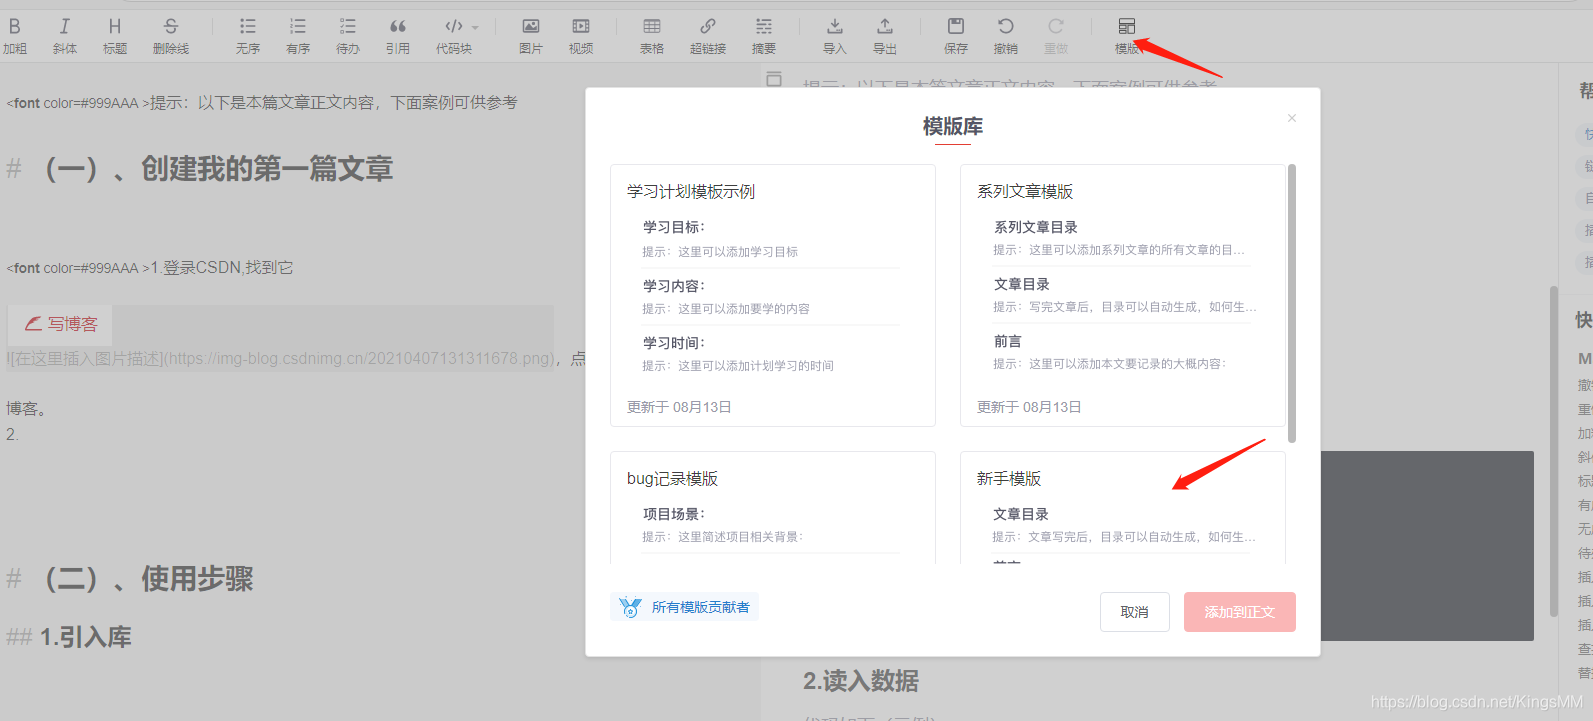Click the 写博客 pen icon
This screenshot has height=721, width=1593.
(x=33, y=324)
